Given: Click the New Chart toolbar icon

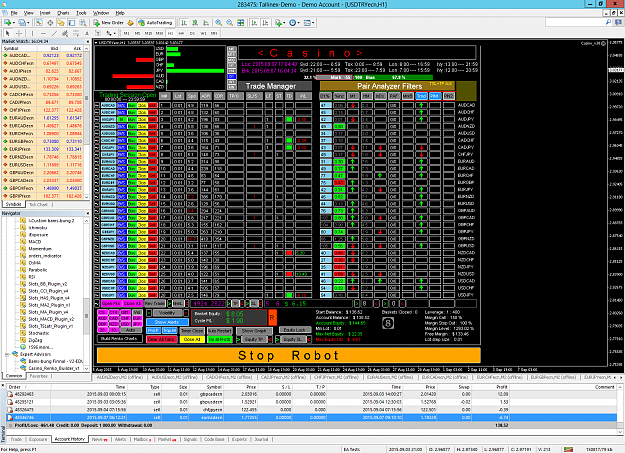Looking at the screenshot, I should [x=7, y=23].
